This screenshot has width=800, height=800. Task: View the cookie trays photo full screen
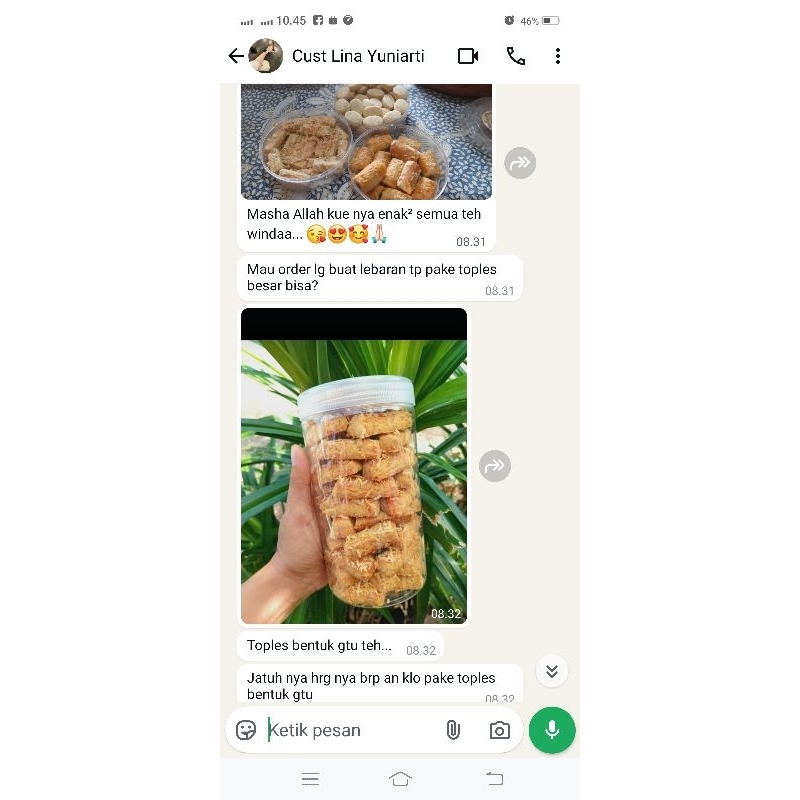pos(366,142)
